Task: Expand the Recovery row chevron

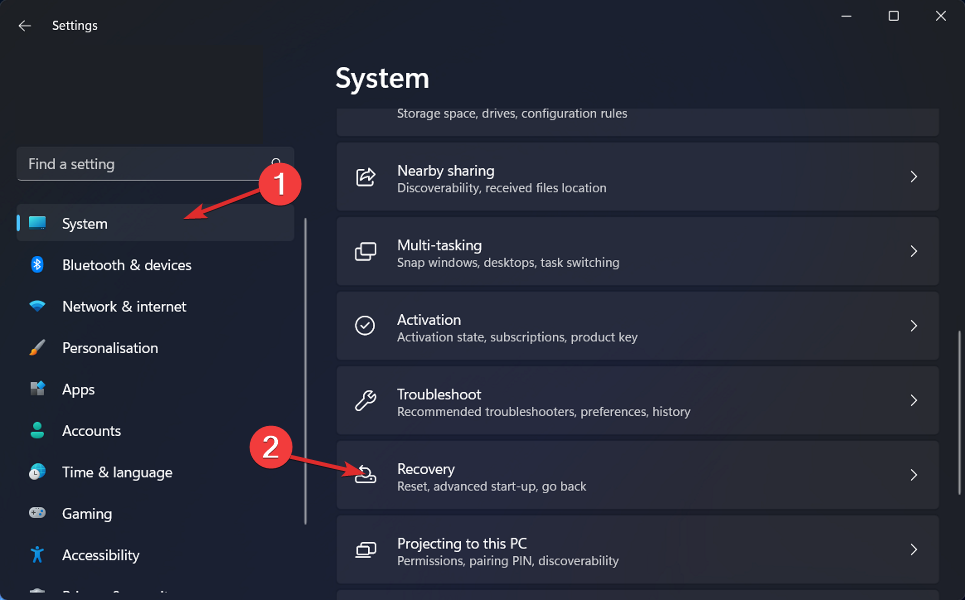Action: [913, 475]
